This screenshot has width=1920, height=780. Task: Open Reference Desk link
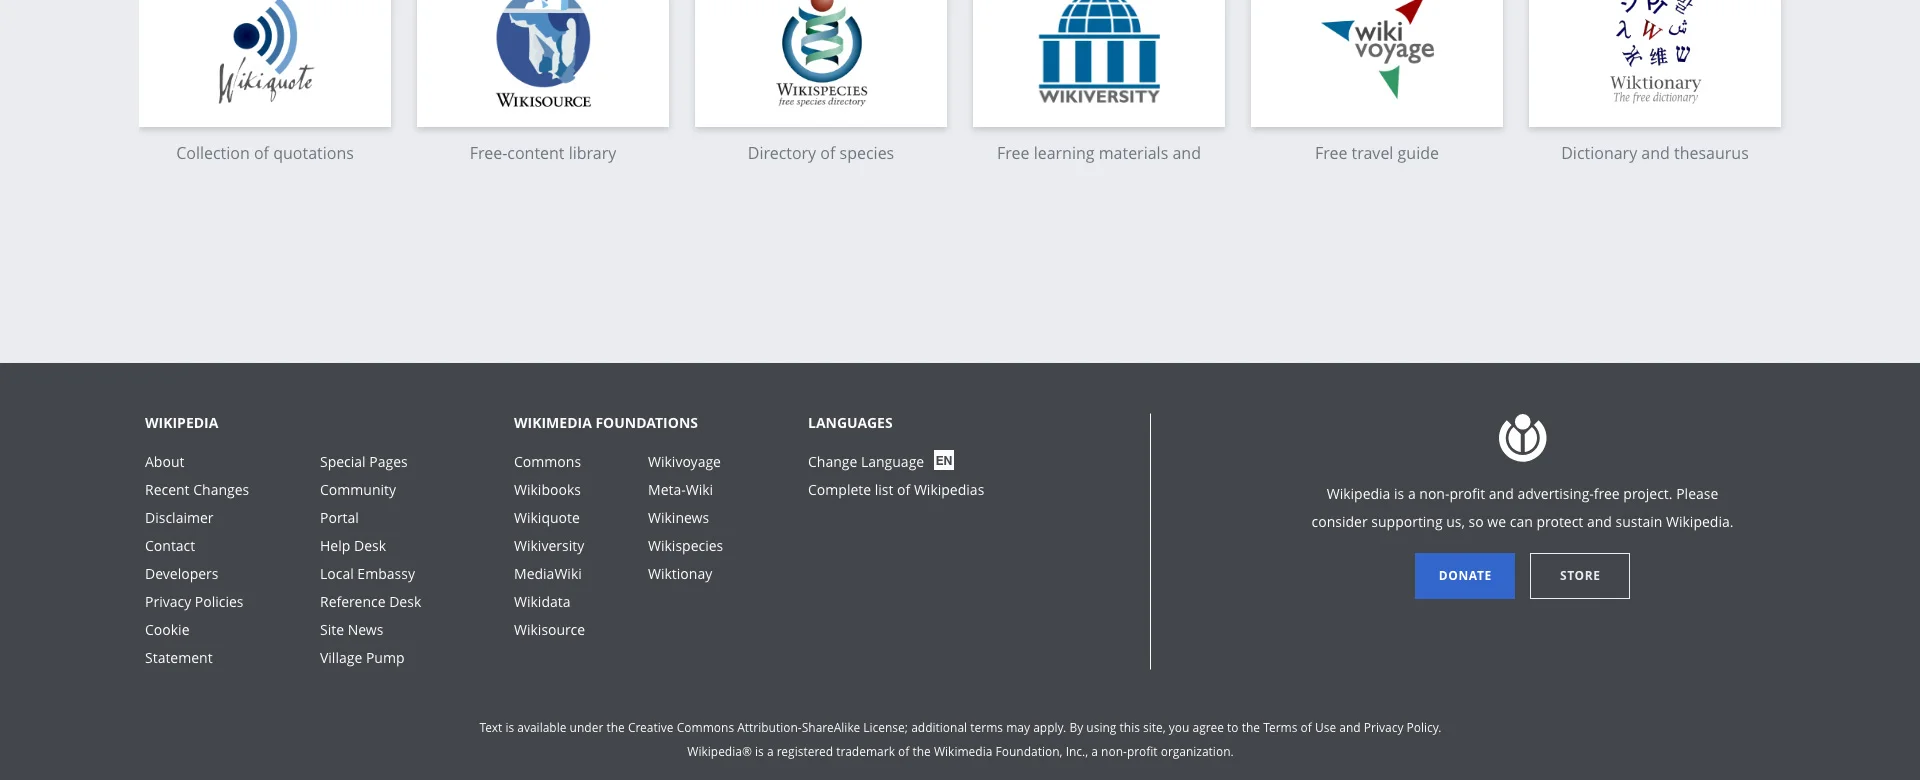pyautogui.click(x=370, y=602)
